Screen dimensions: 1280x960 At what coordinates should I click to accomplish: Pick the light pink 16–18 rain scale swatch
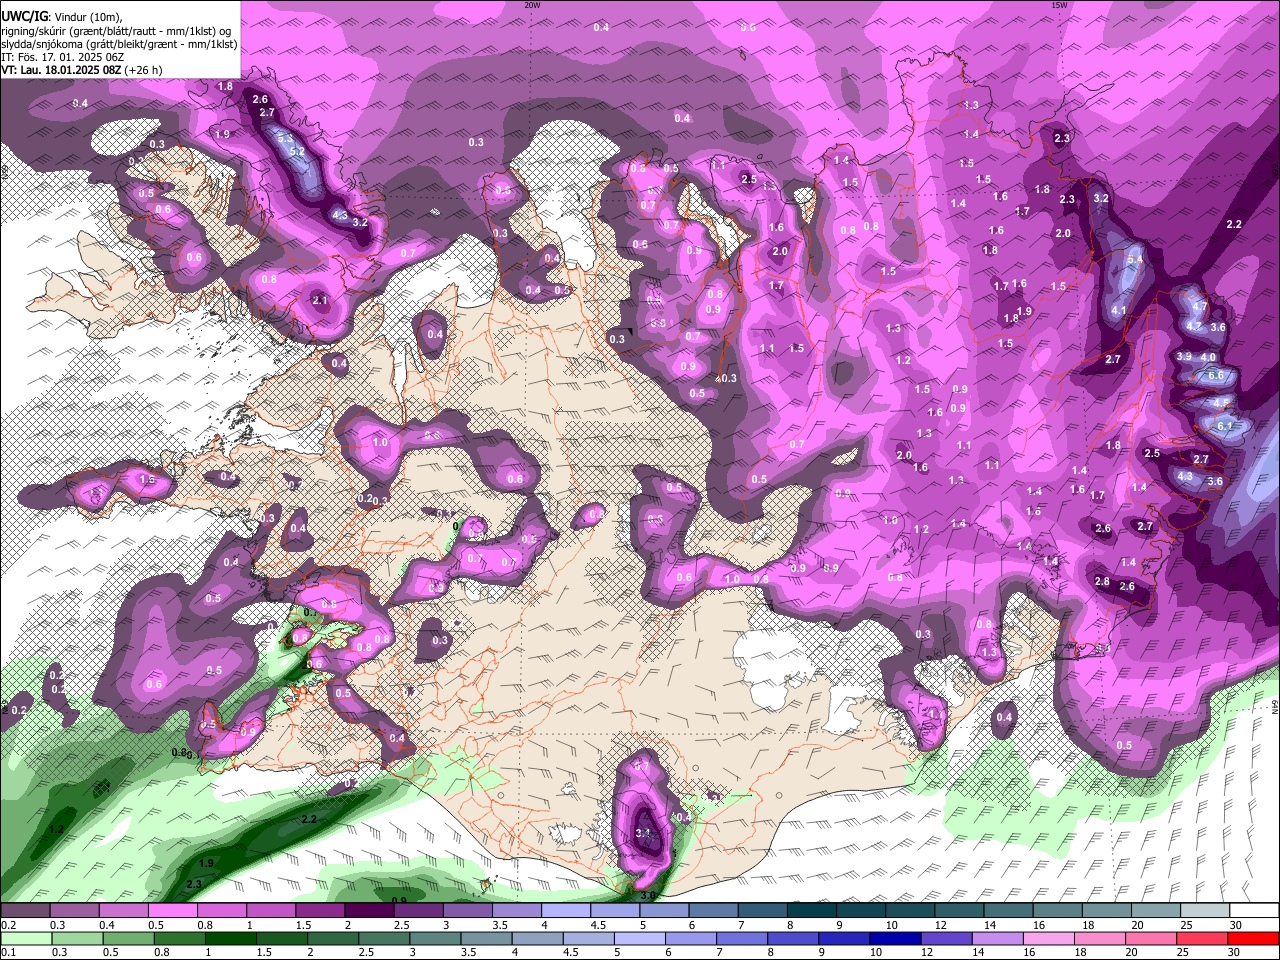tap(1051, 939)
